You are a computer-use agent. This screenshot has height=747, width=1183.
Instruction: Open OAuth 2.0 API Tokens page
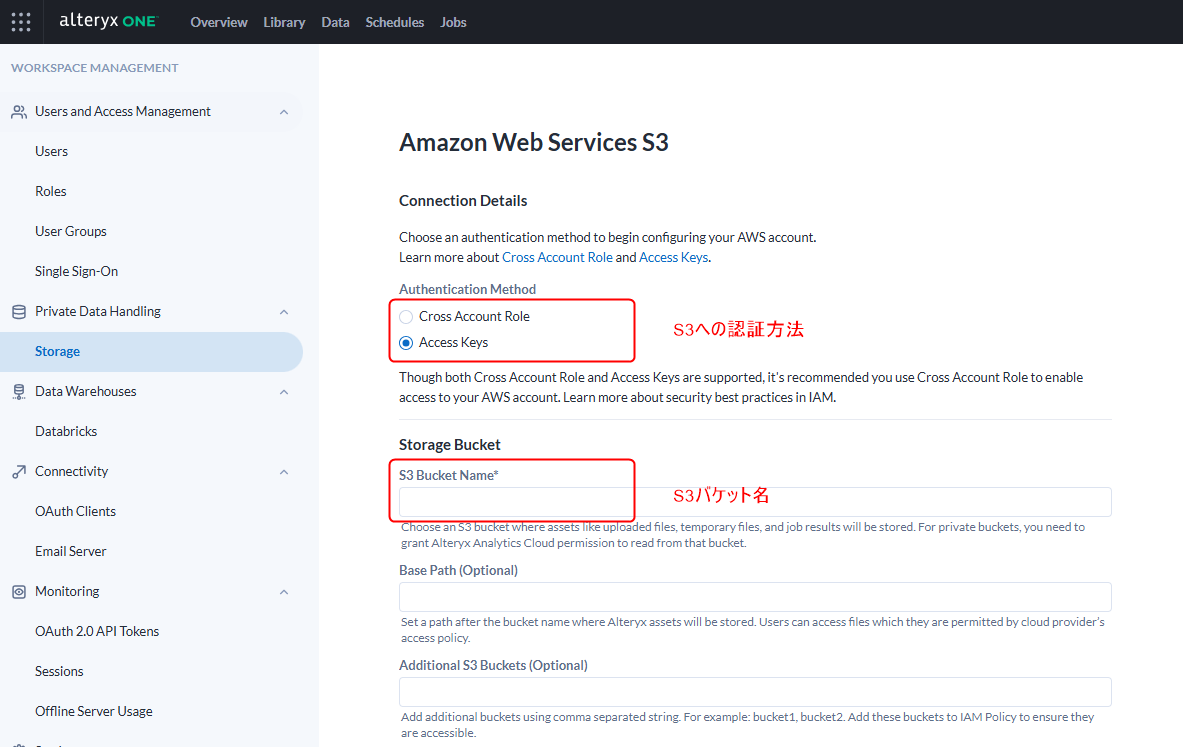[97, 632]
